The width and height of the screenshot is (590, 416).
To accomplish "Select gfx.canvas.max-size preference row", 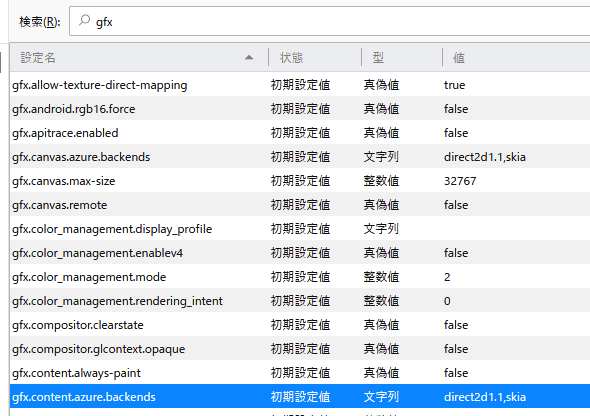I will [x=300, y=181].
